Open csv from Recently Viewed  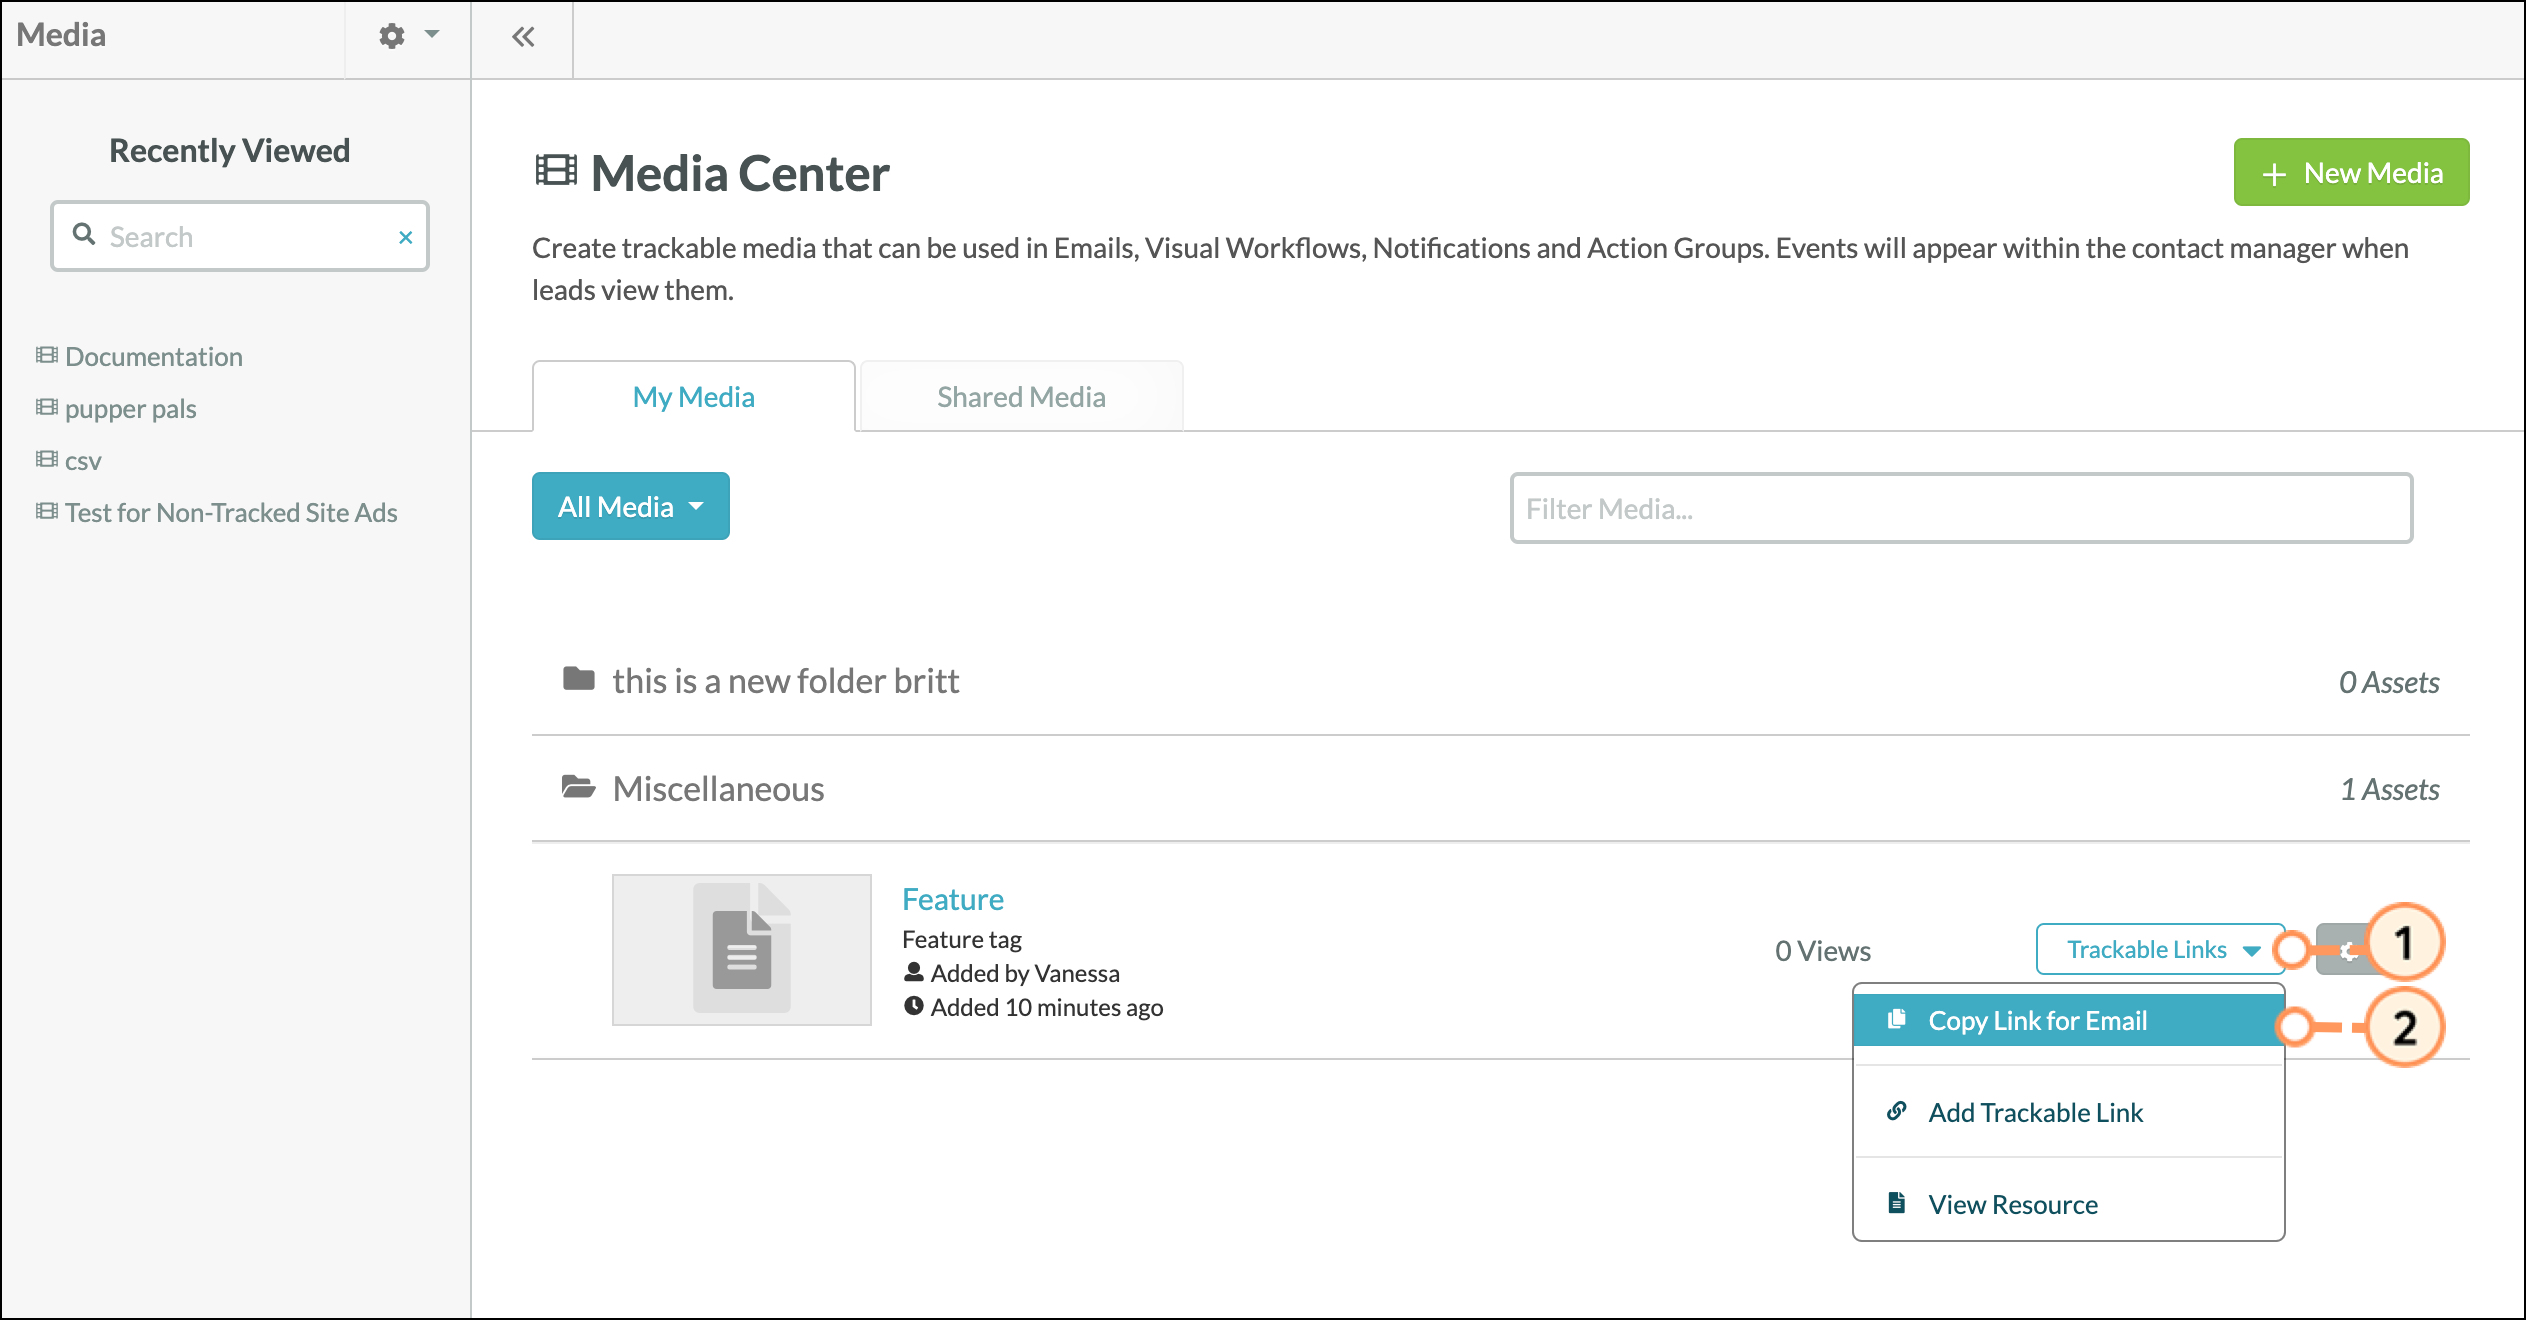click(83, 461)
